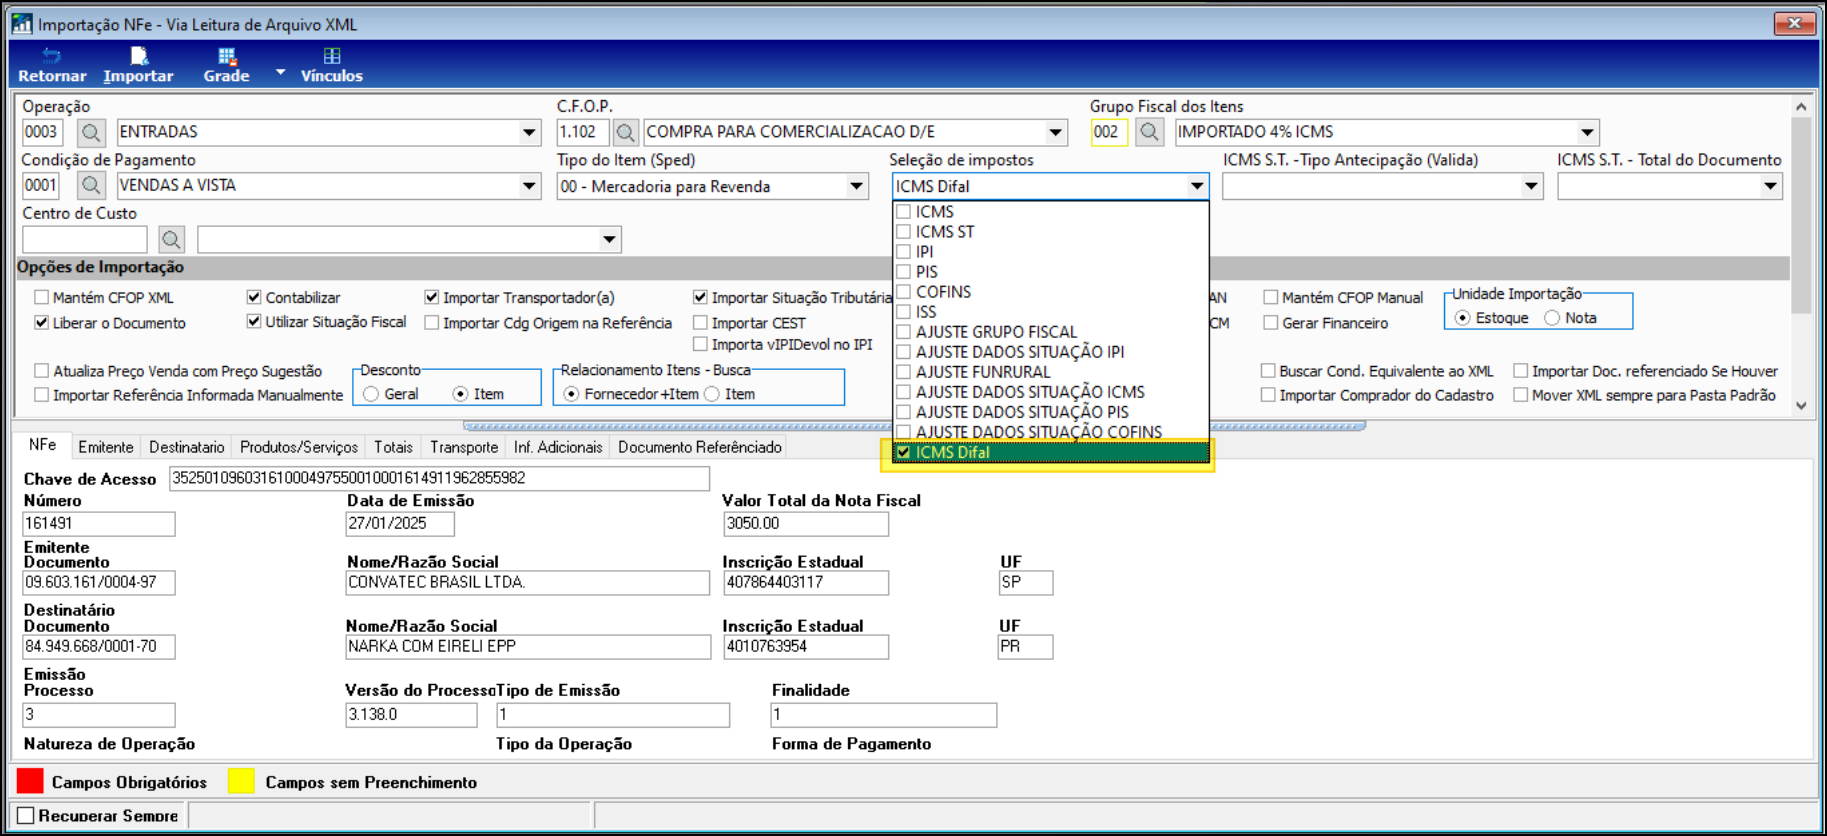This screenshot has height=836, width=1827.
Task: Enable Recuperar Sempre checkbox
Action: point(26,815)
